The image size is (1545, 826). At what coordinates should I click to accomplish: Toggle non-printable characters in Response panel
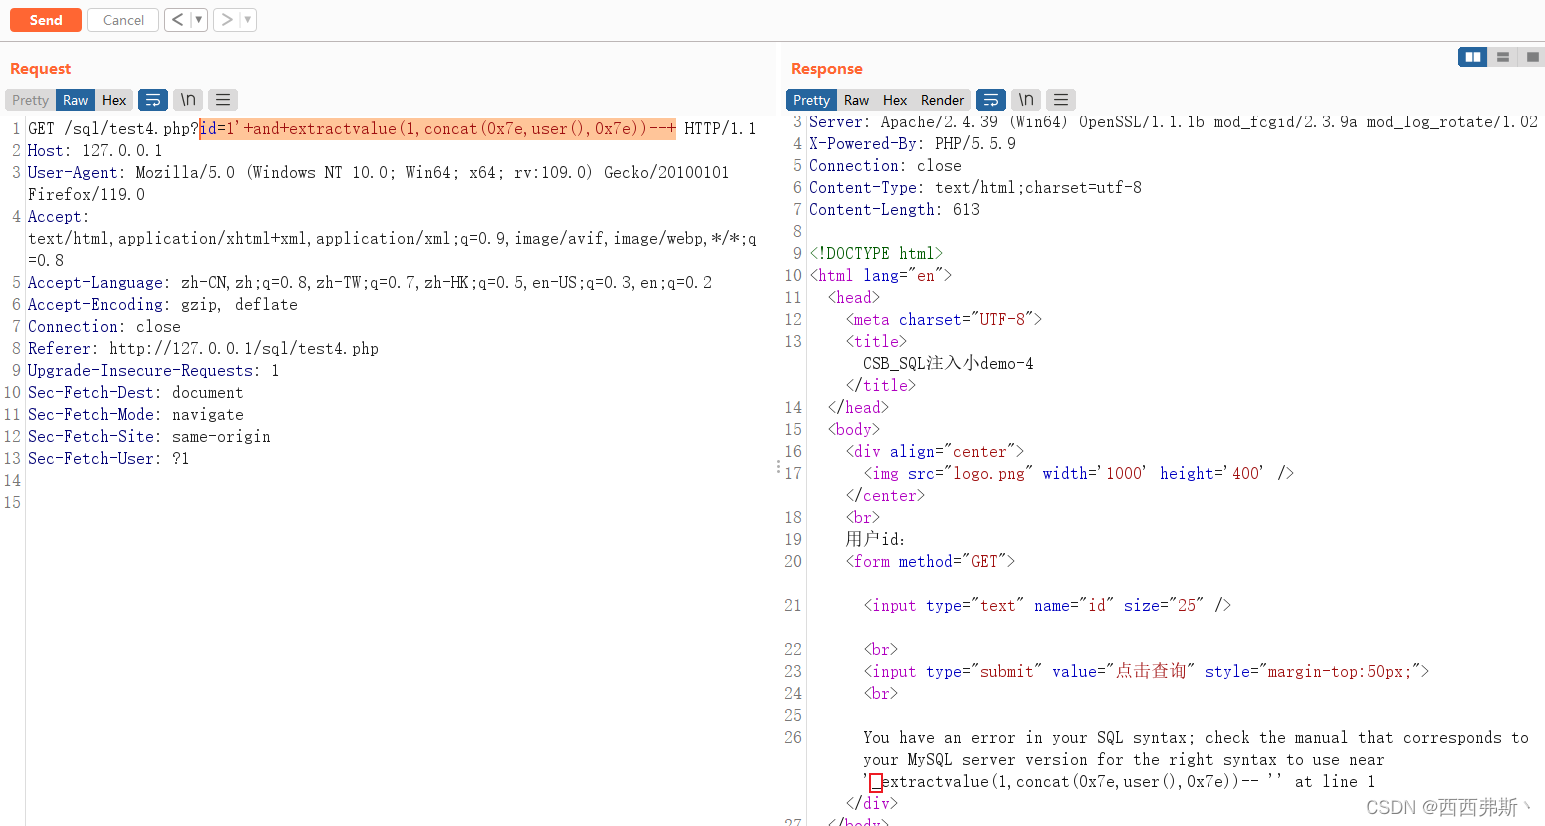click(1026, 100)
